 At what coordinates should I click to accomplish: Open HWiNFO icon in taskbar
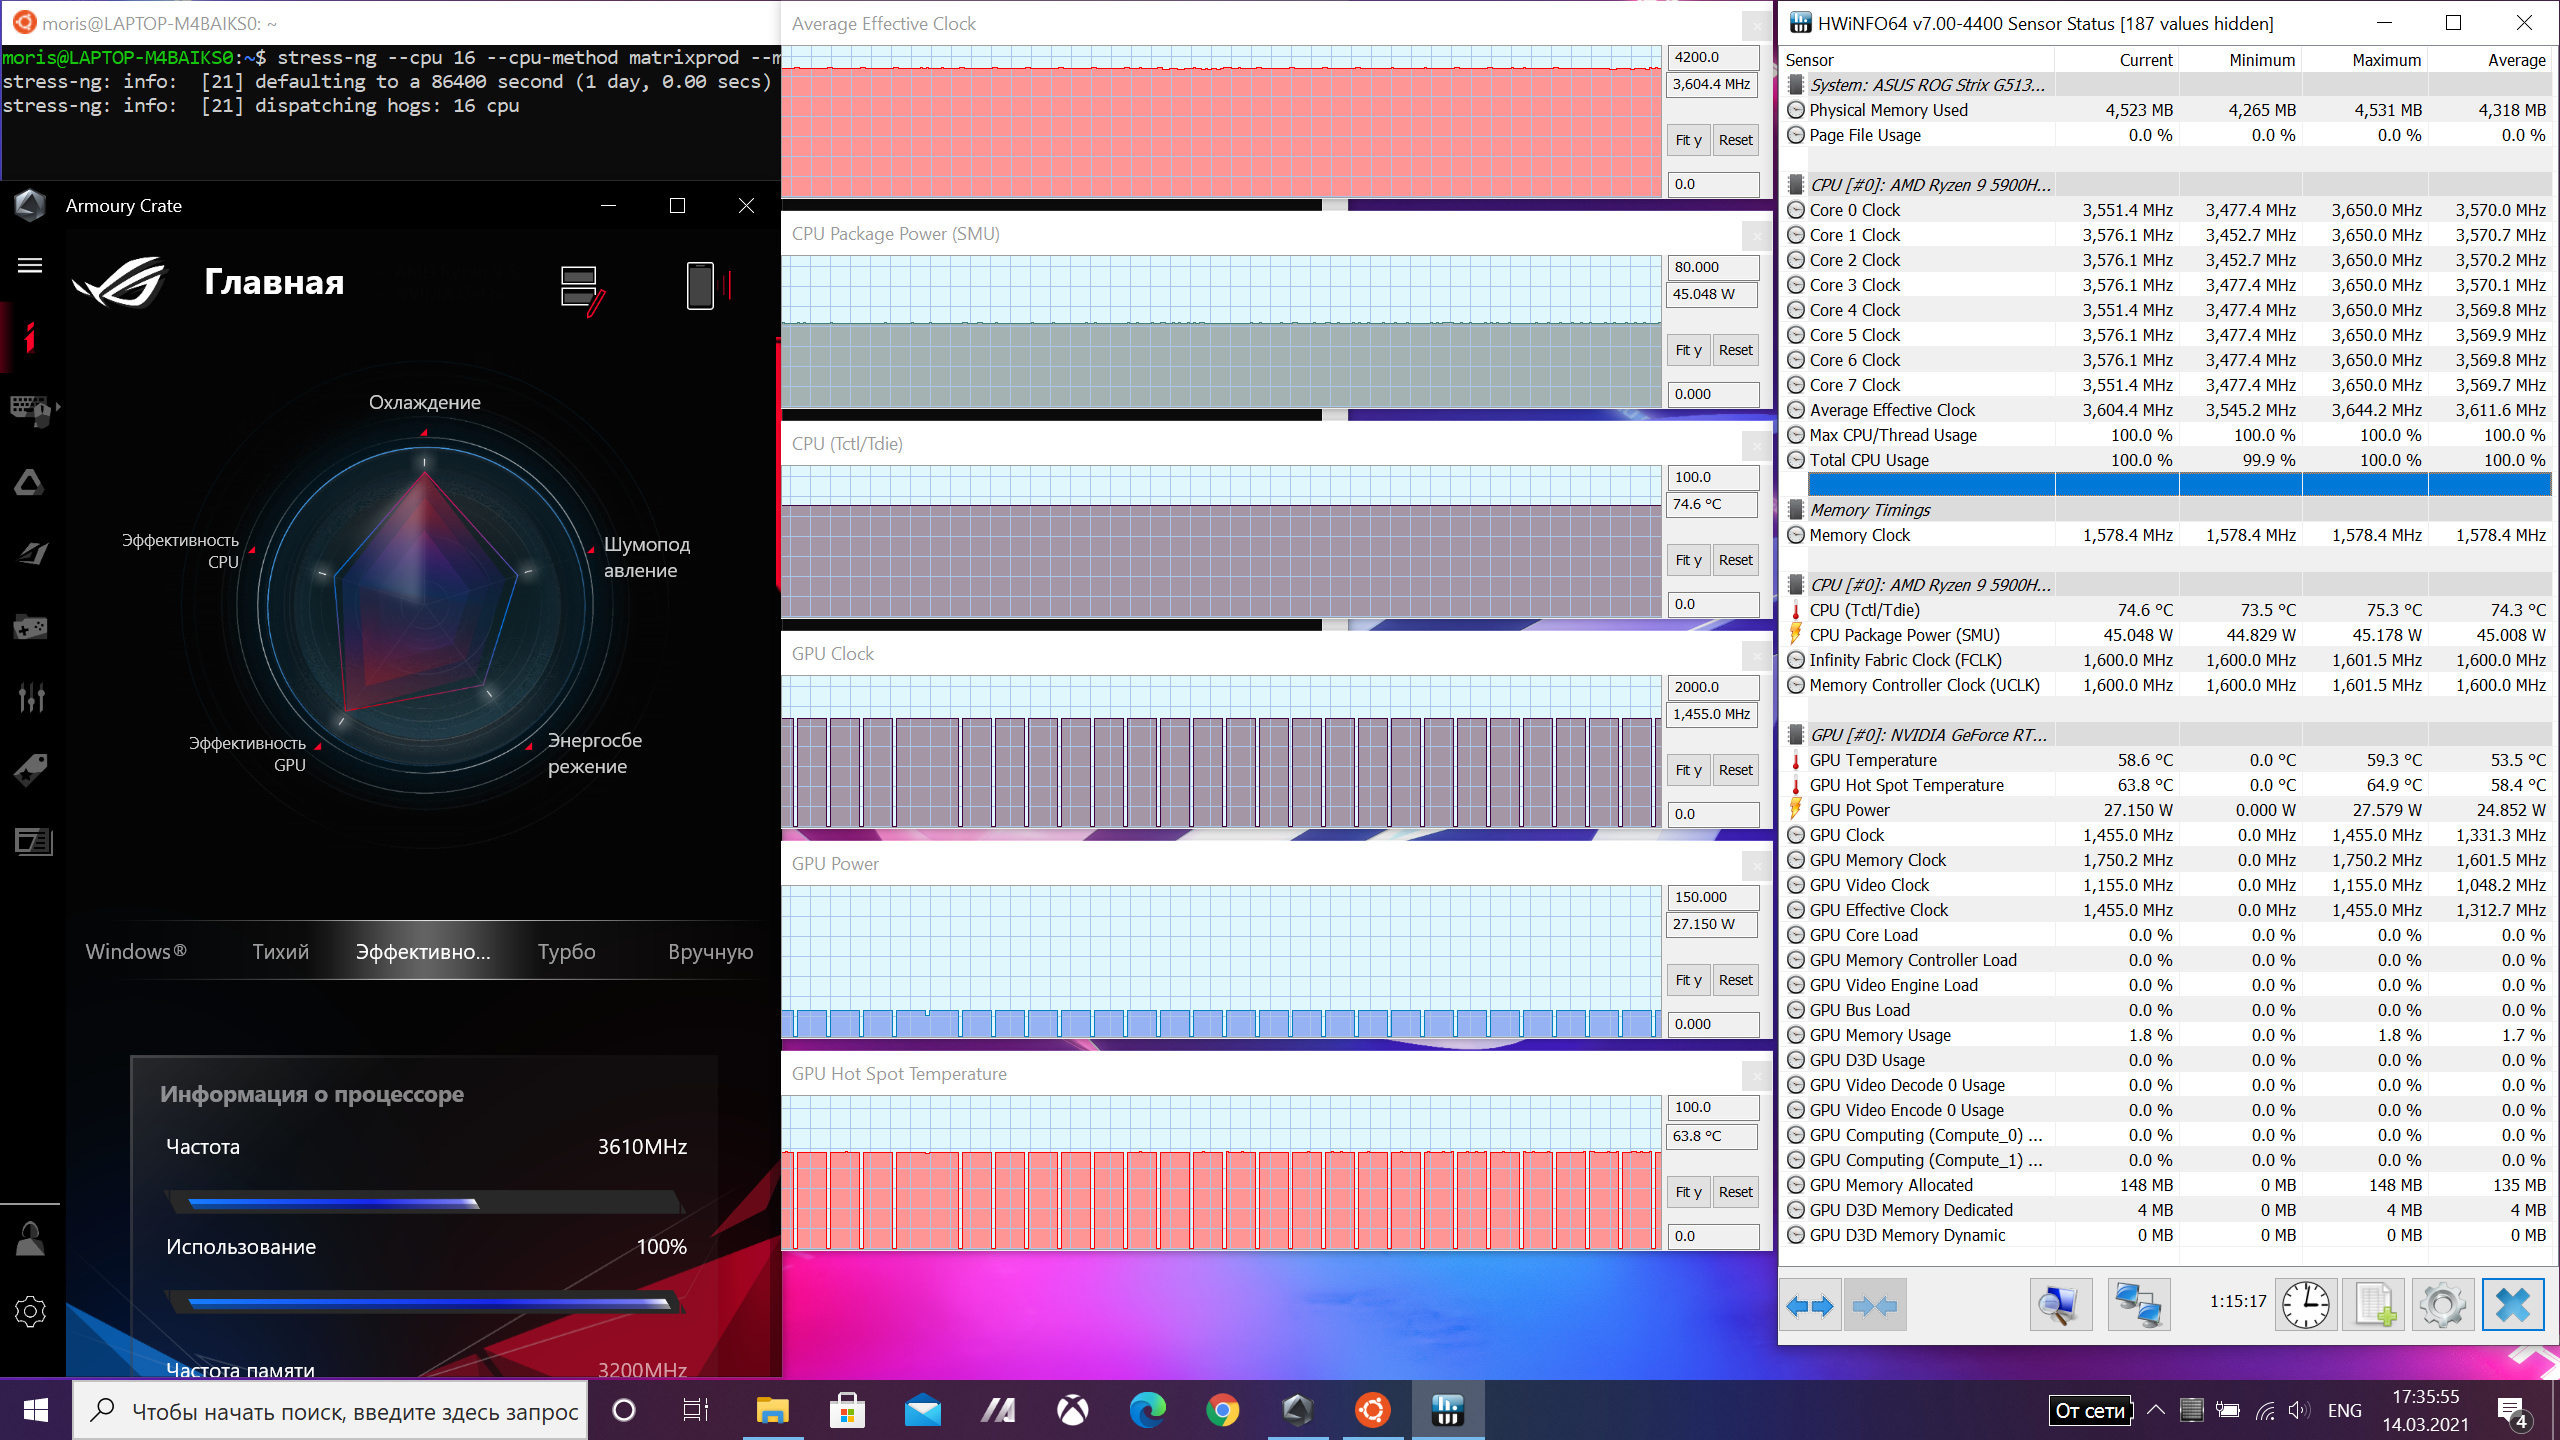(1447, 1411)
